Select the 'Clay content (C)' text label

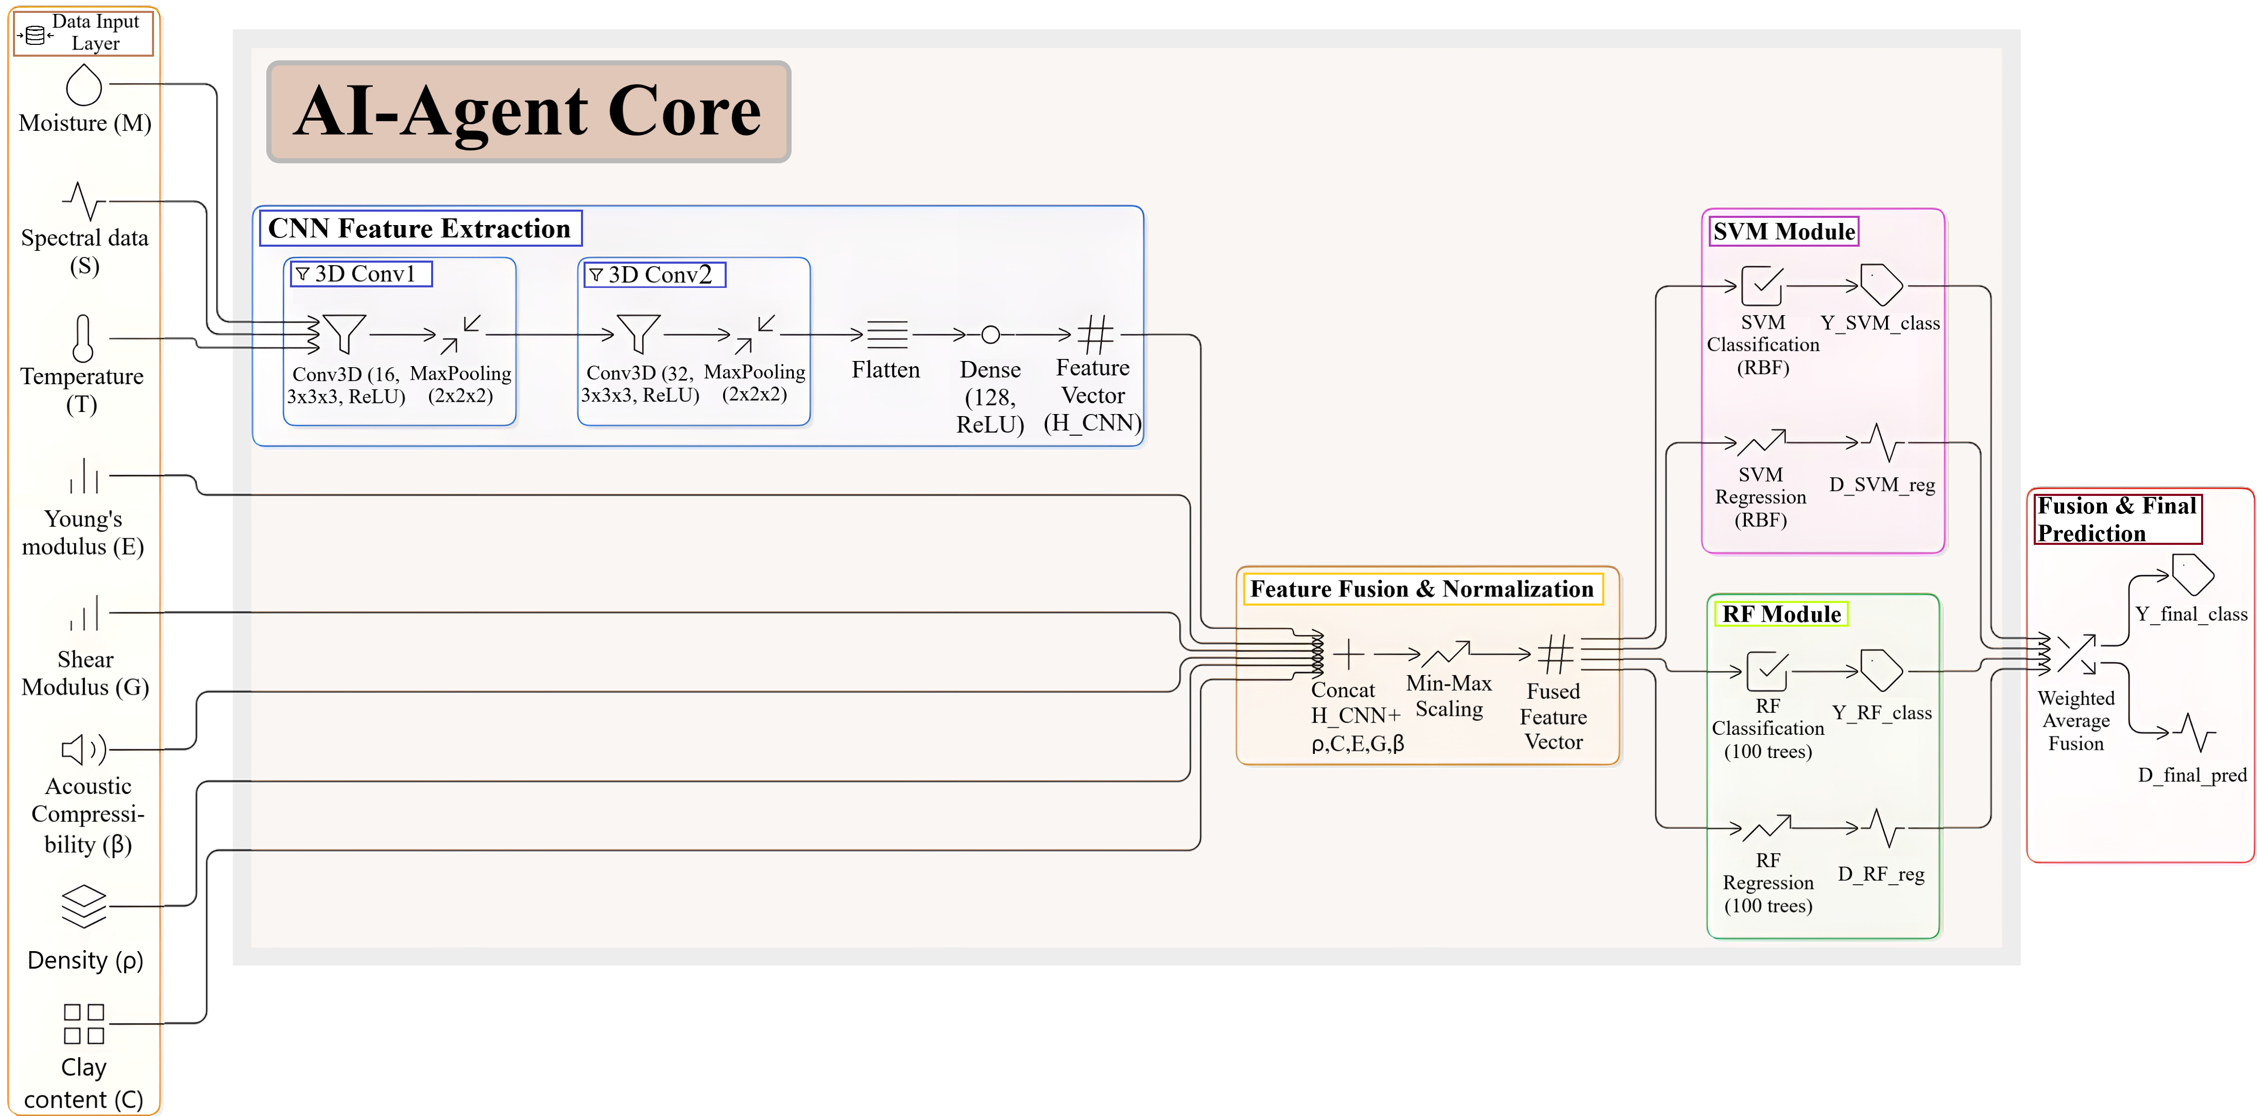coord(84,1084)
